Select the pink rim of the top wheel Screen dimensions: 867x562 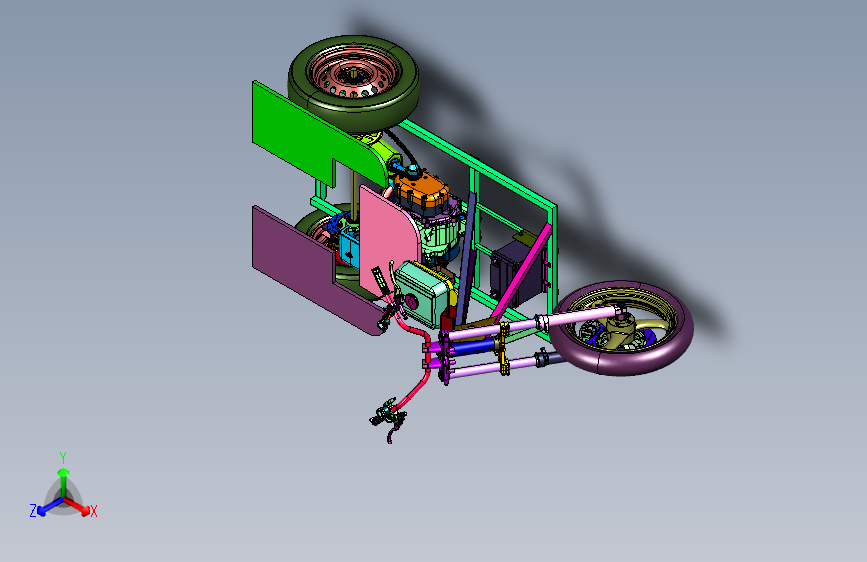(x=354, y=74)
